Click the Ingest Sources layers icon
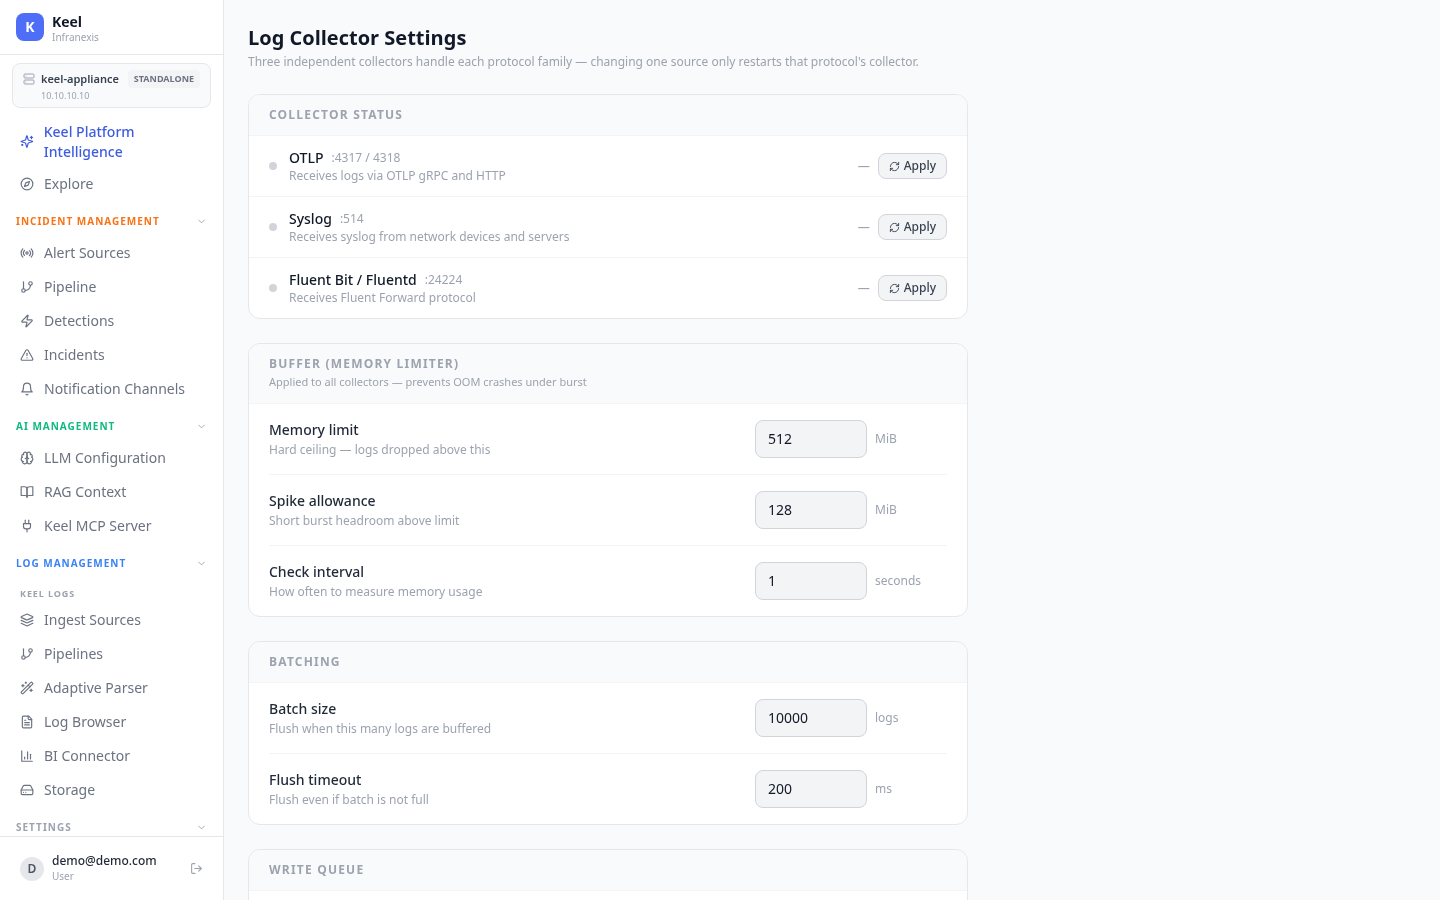The width and height of the screenshot is (1440, 900). click(27, 620)
